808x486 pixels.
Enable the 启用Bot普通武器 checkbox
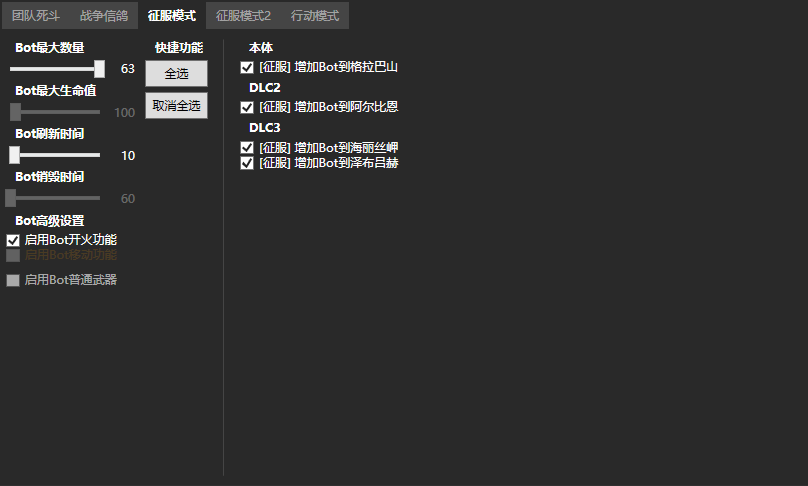click(x=13, y=280)
